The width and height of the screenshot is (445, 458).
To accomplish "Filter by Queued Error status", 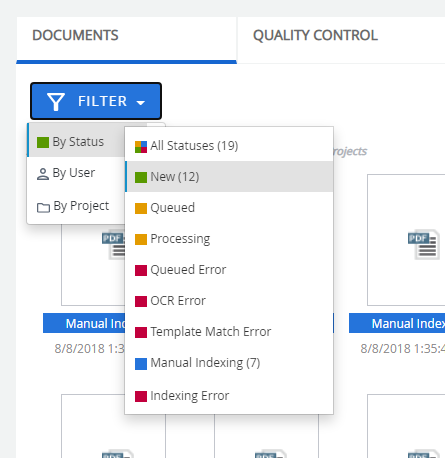I will click(229, 270).
